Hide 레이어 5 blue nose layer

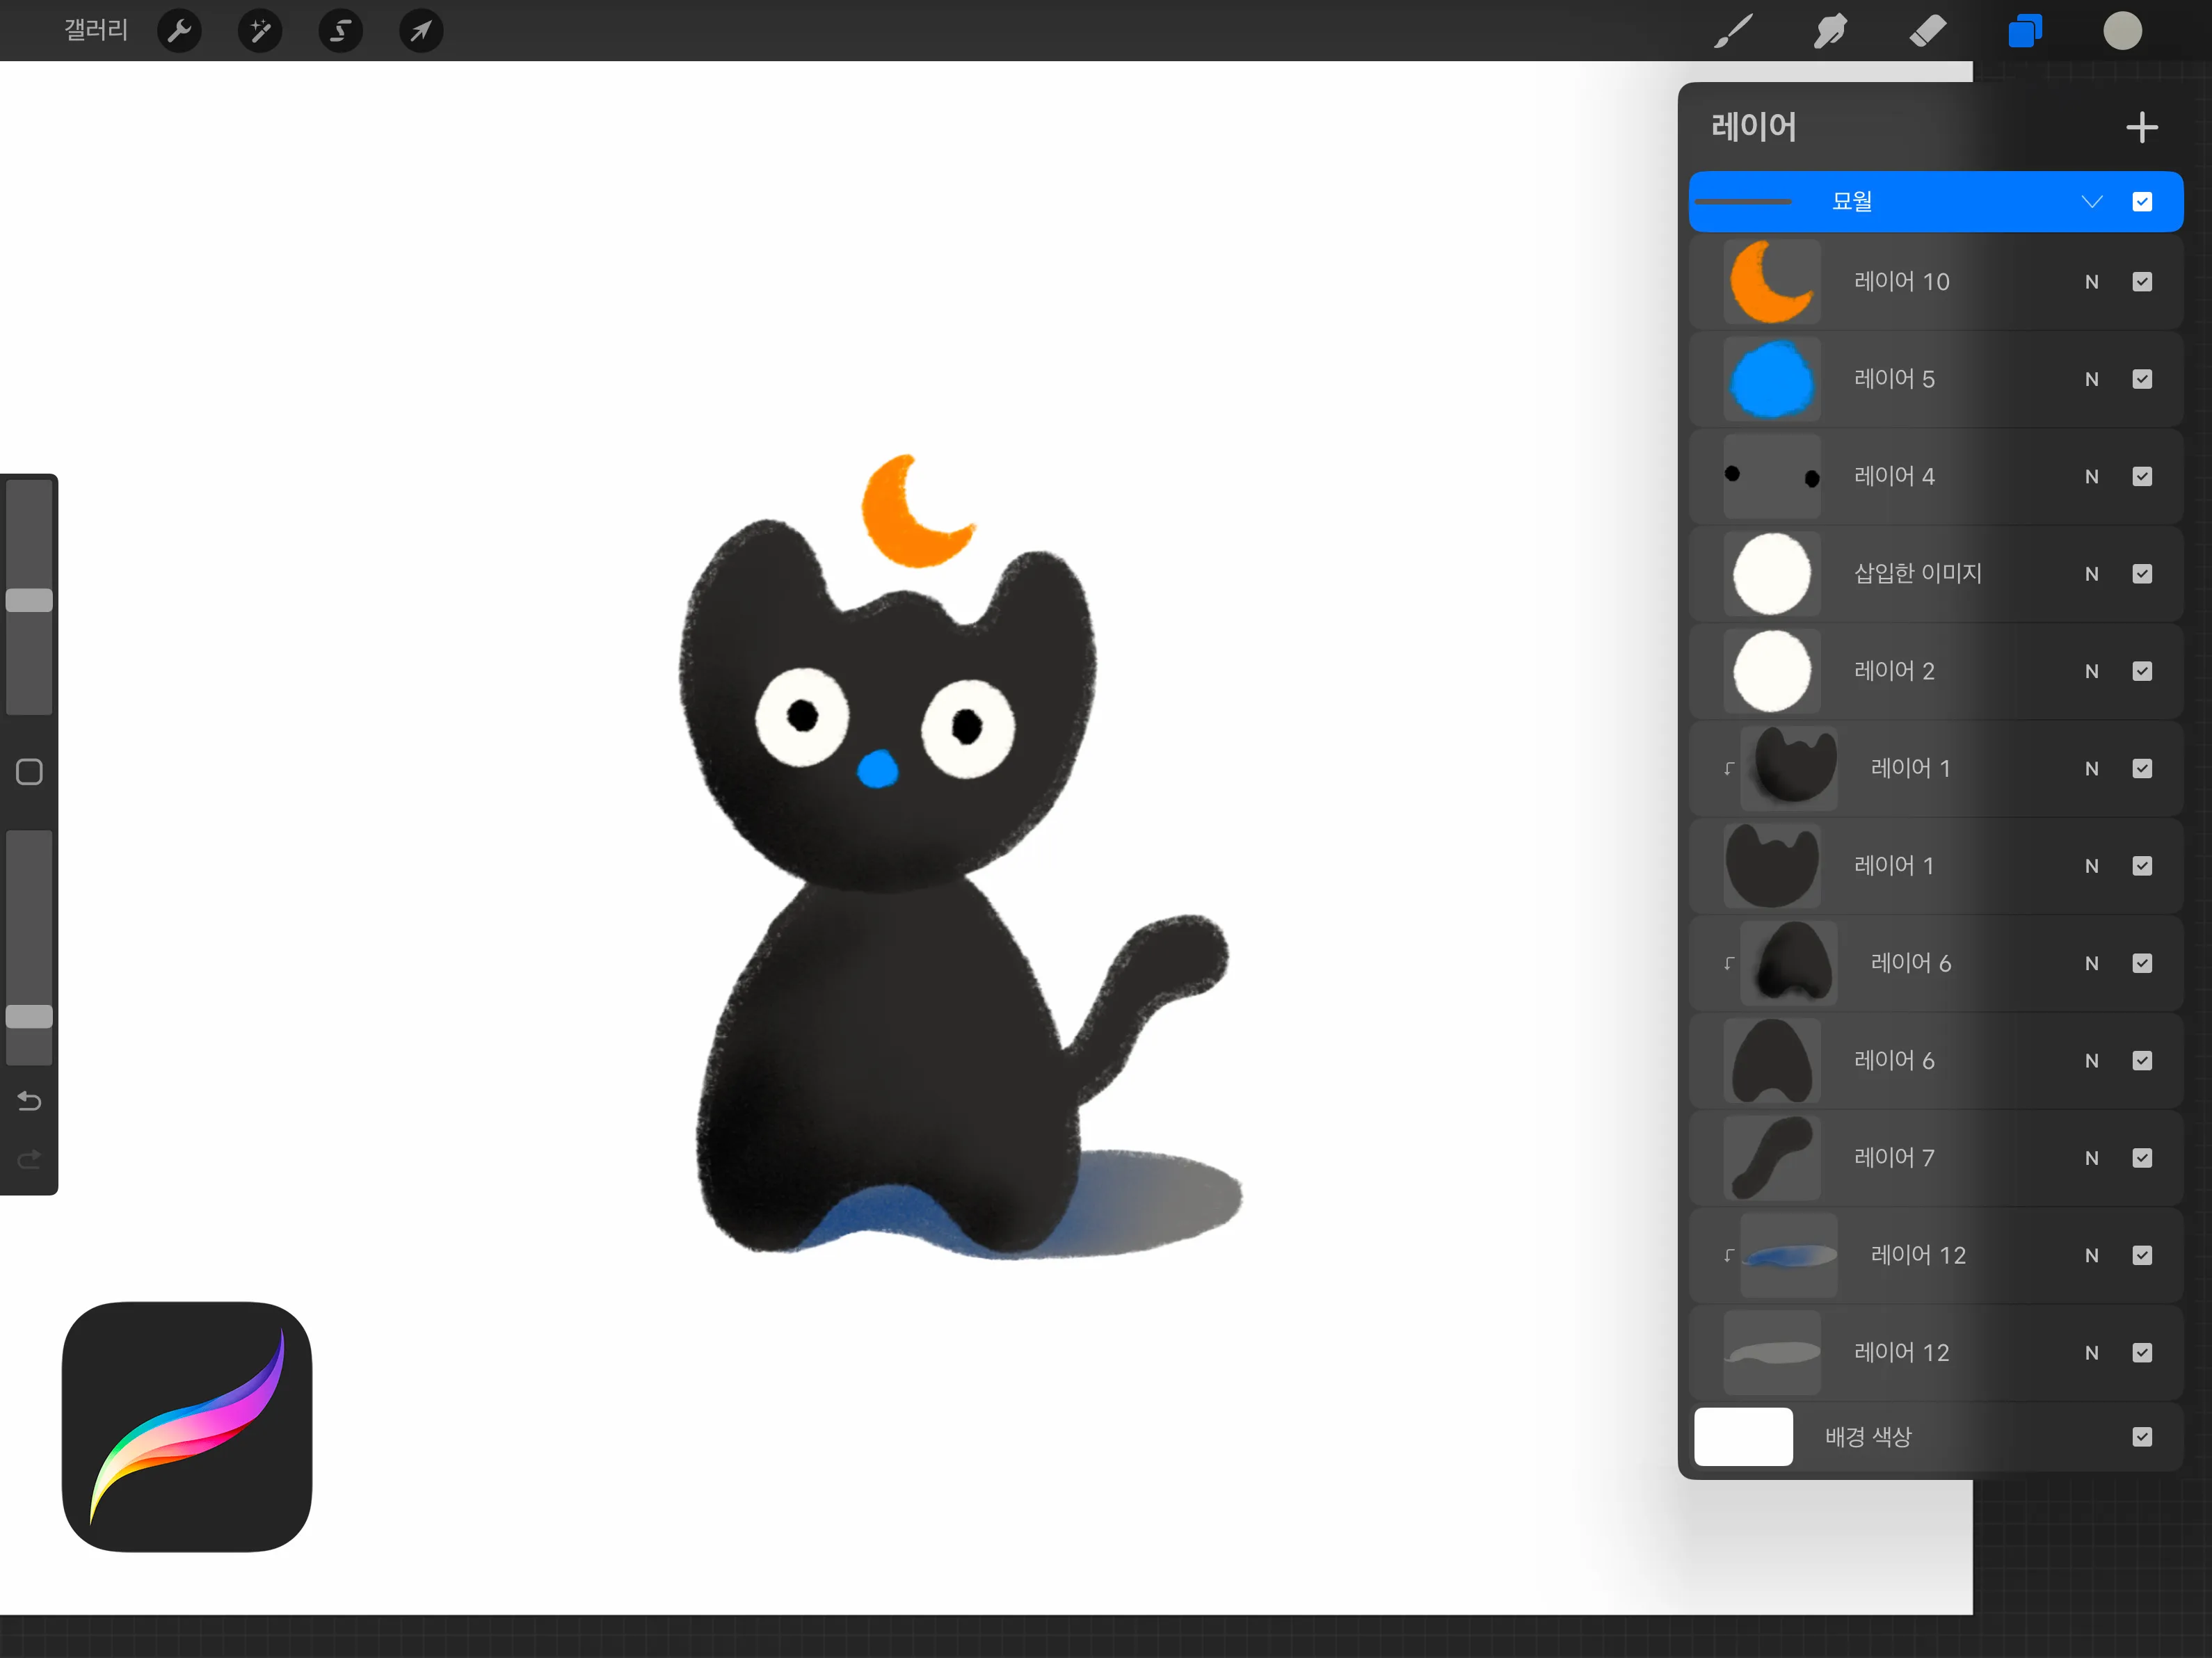(x=2142, y=379)
